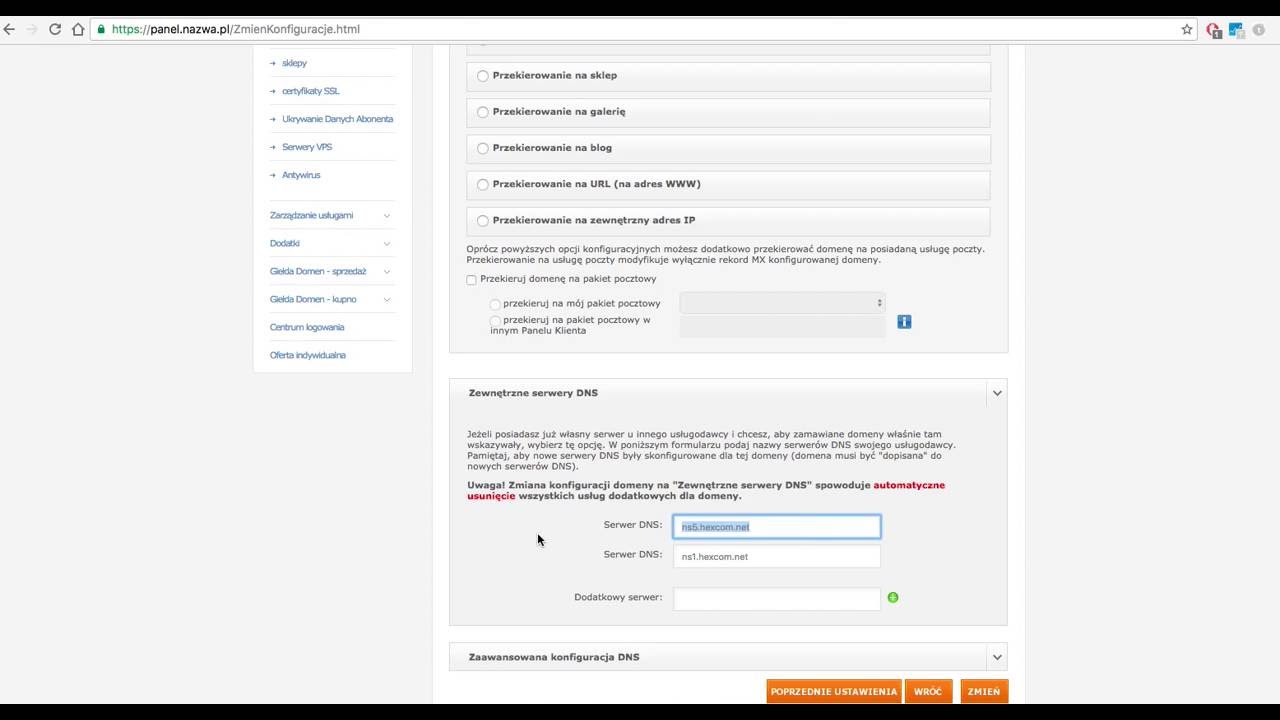Open certyfikaty SSL in sidebar
Image resolution: width=1280 pixels, height=720 pixels.
310,91
